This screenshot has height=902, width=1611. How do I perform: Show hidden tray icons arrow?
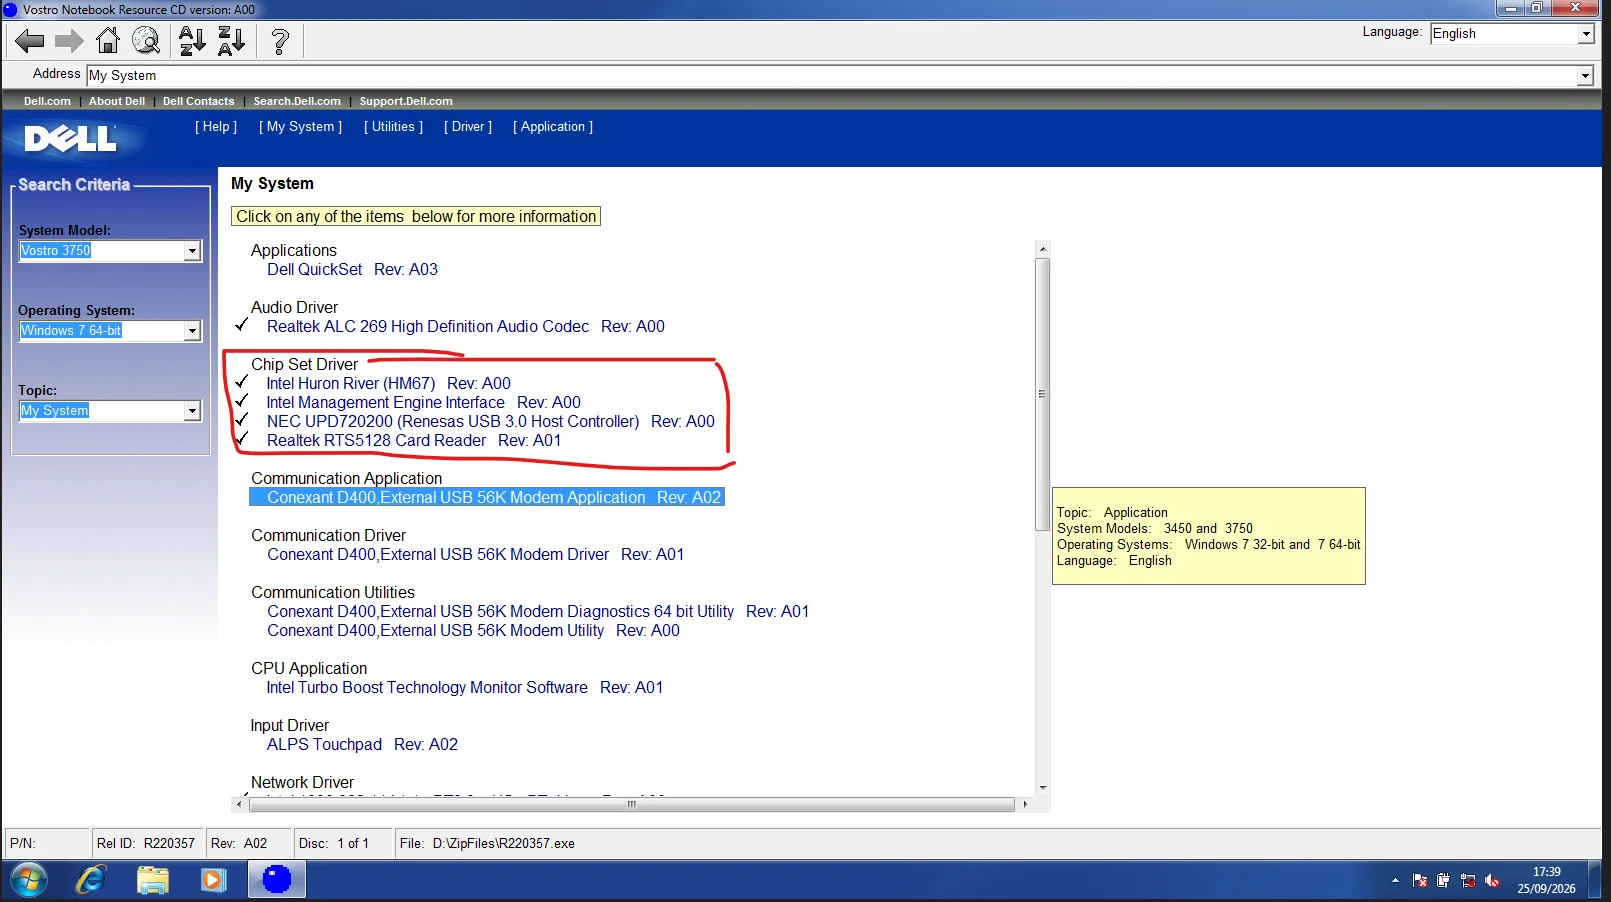1395,881
